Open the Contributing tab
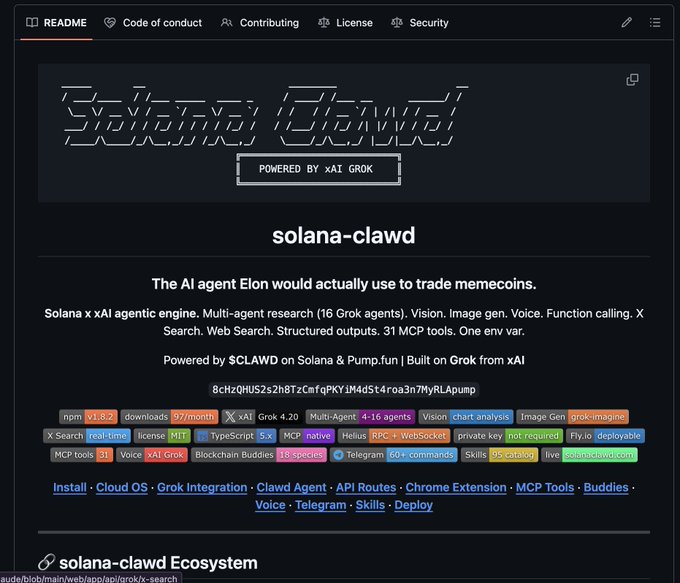Image resolution: width=680 pixels, height=583 pixels. (x=260, y=23)
